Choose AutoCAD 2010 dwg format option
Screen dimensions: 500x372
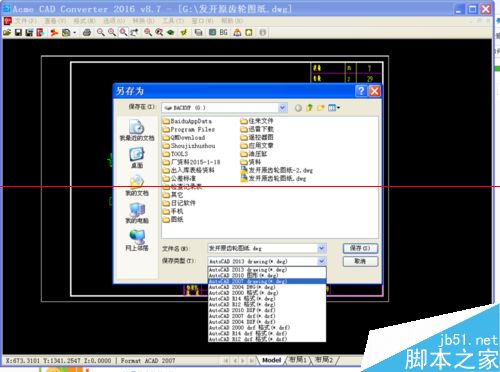267,276
